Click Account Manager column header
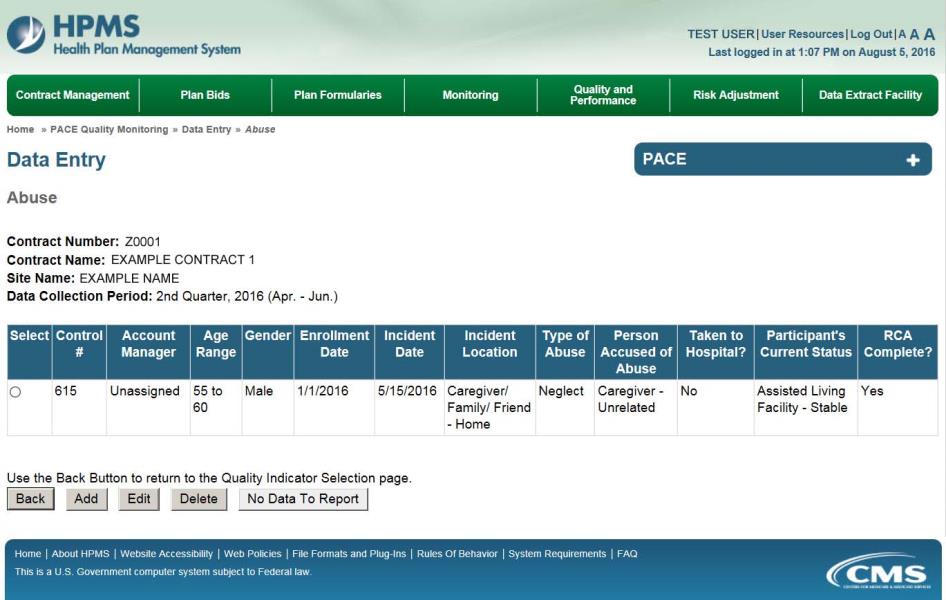This screenshot has height=600, width=946. (x=148, y=352)
